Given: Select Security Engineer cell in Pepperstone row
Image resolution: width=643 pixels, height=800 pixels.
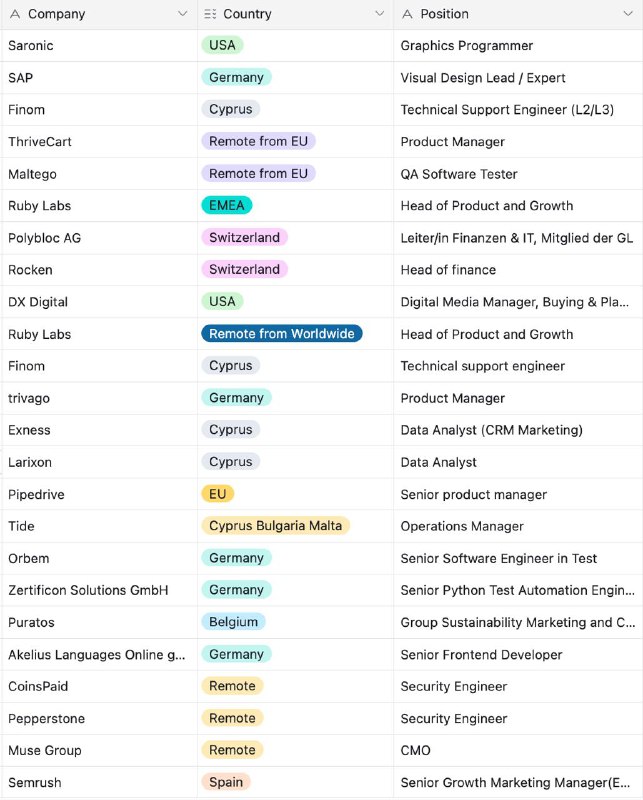Looking at the screenshot, I should 518,718.
